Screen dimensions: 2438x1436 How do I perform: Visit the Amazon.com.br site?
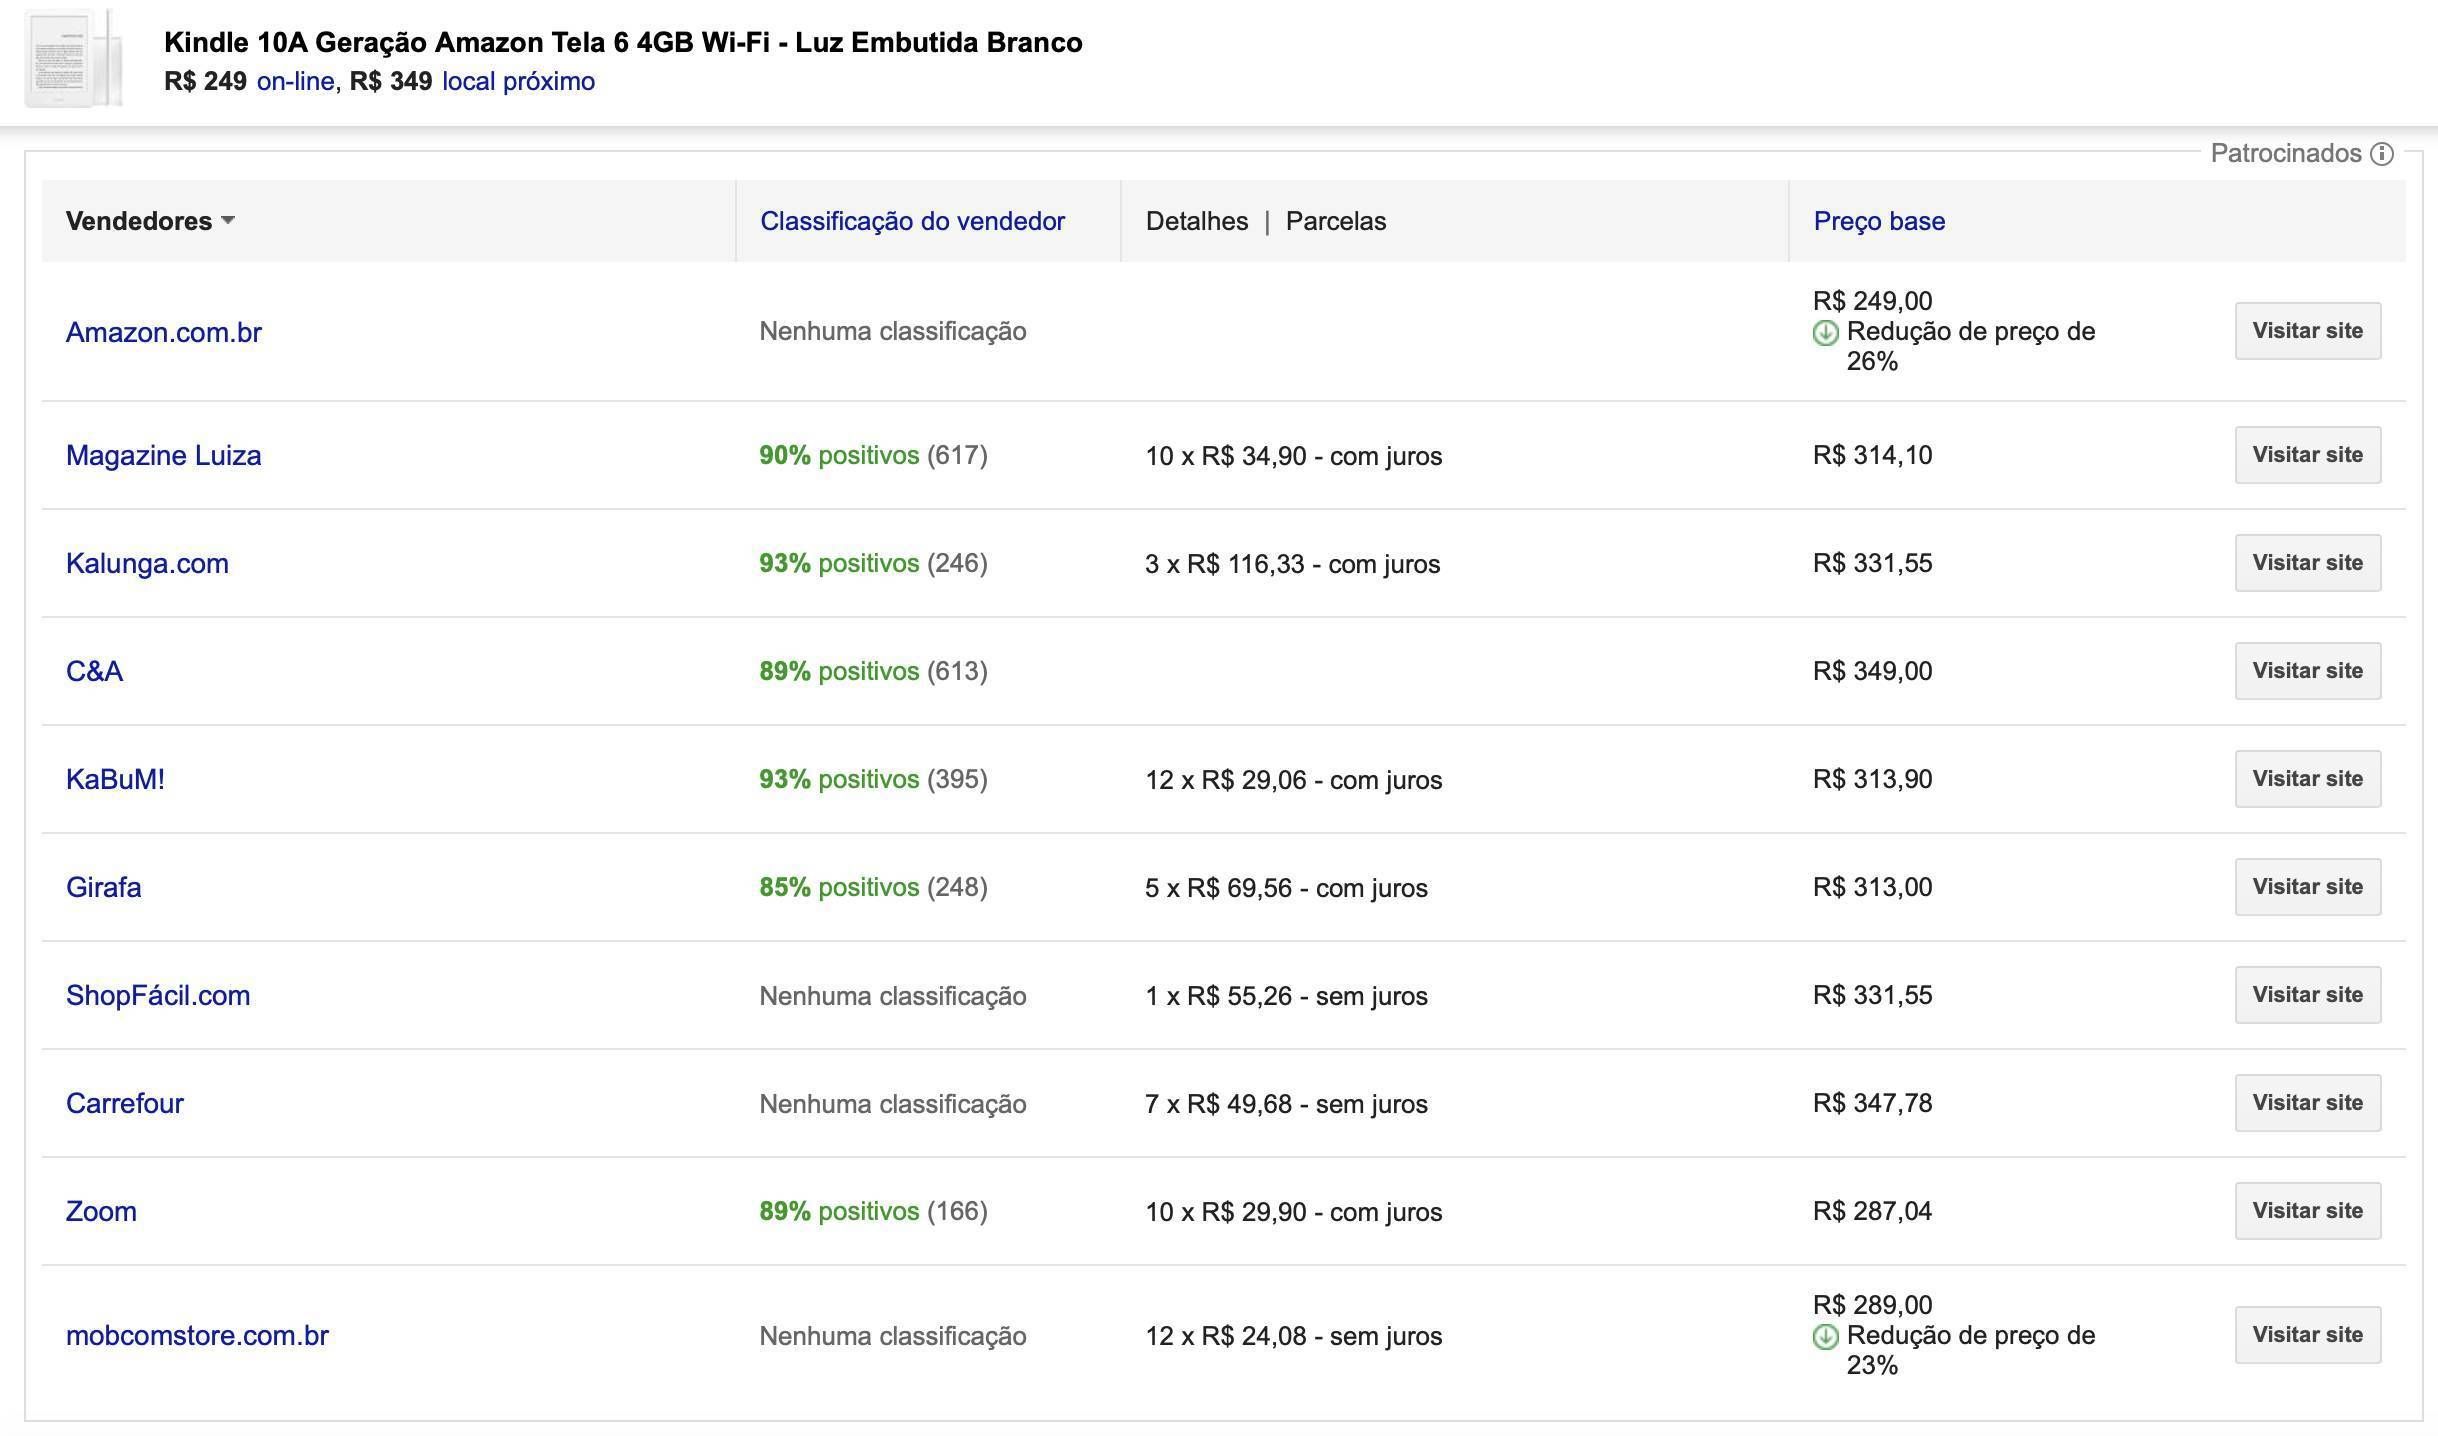point(2308,331)
